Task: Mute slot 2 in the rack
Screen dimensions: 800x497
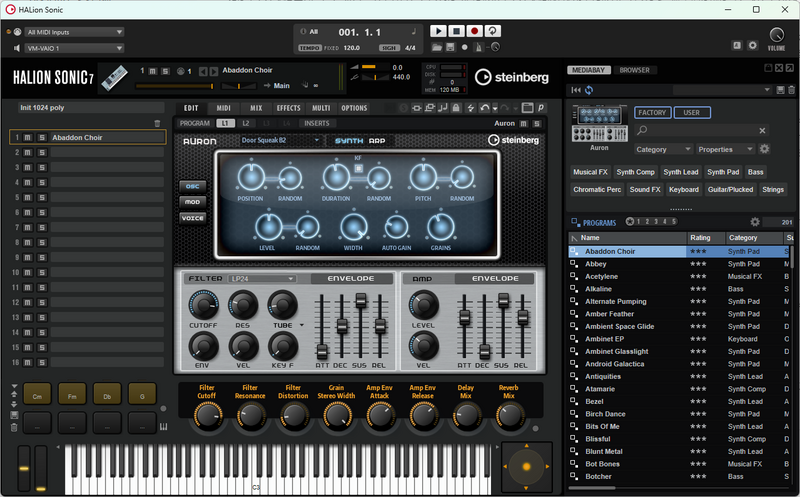Action: [x=28, y=153]
